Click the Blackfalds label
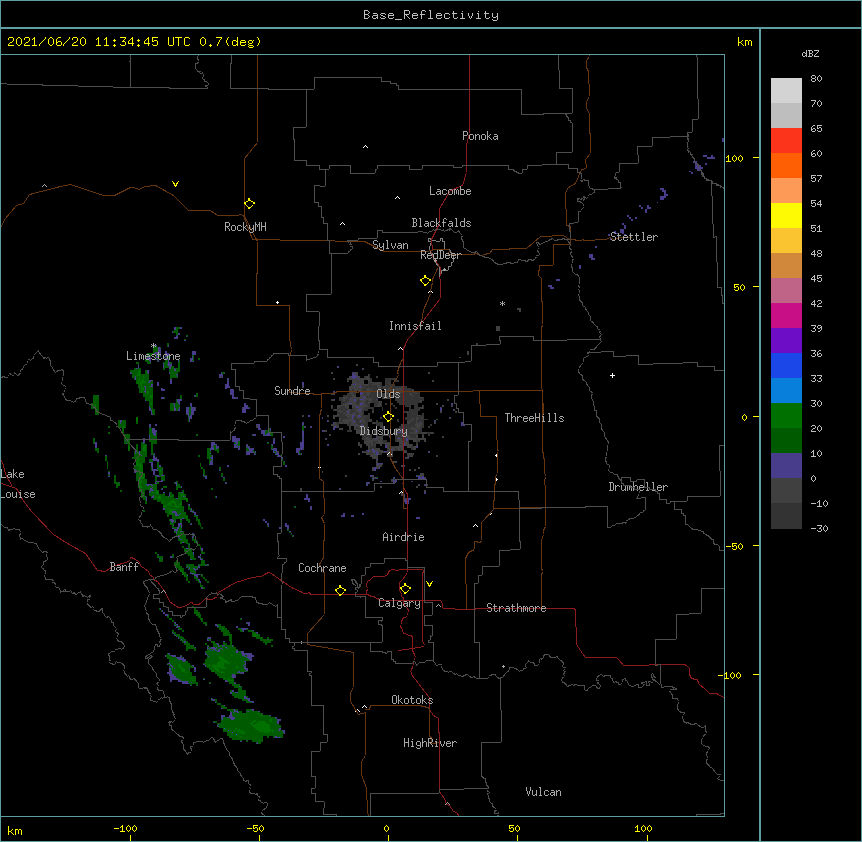This screenshot has width=862, height=842. (441, 223)
